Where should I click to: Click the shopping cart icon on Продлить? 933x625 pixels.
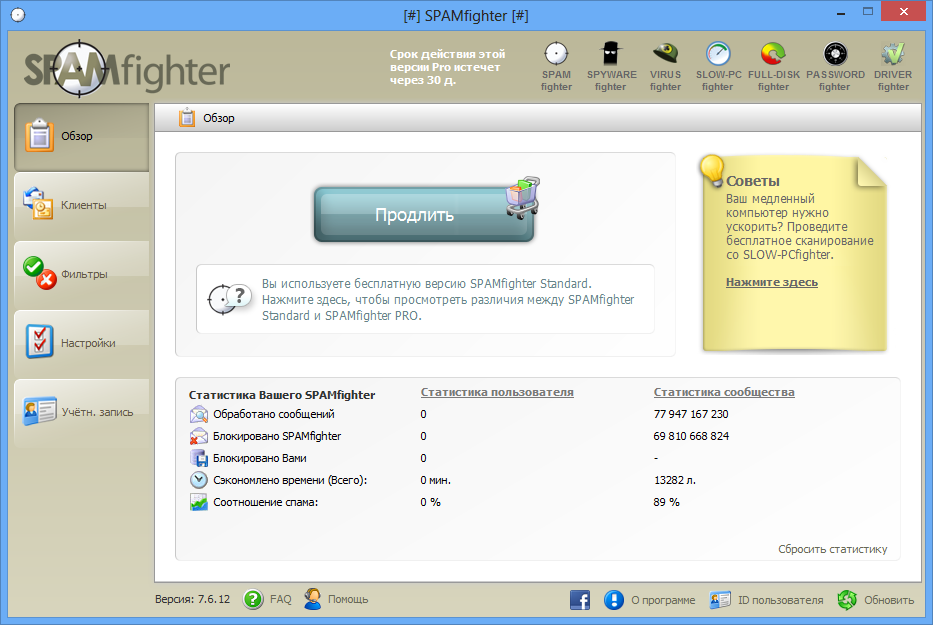(x=522, y=197)
